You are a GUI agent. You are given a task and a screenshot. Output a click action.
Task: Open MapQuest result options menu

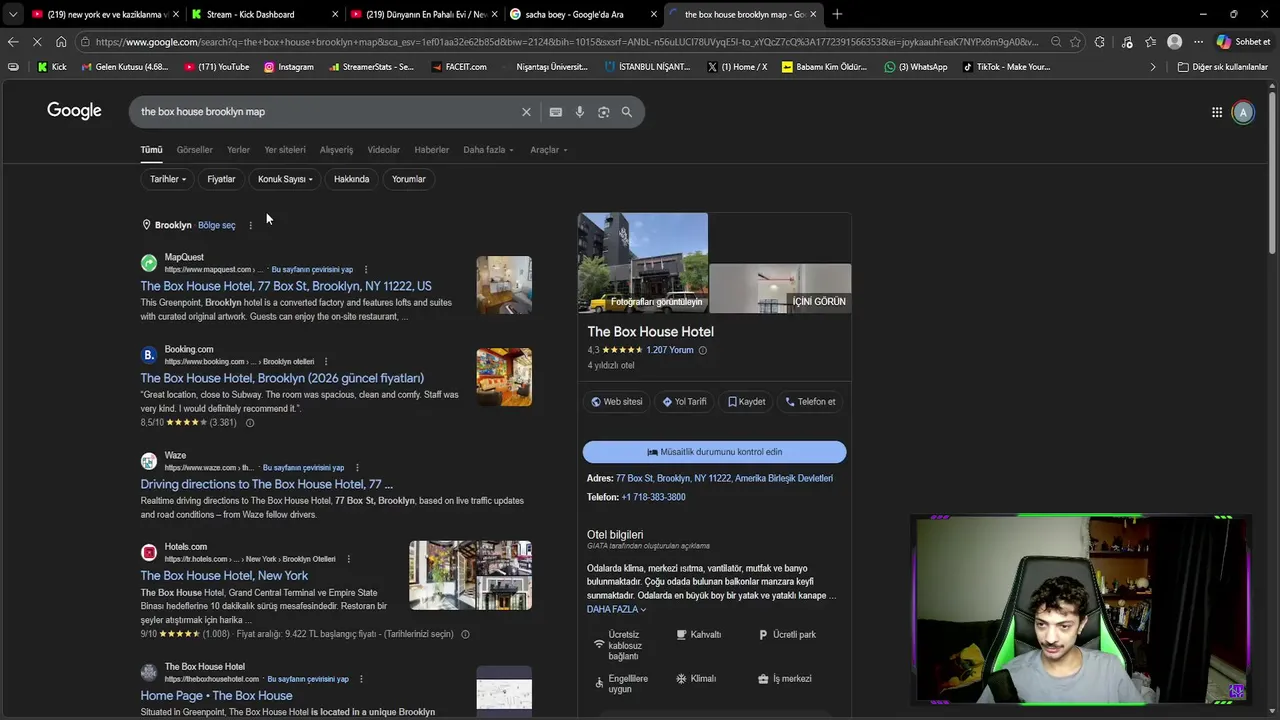pos(366,269)
